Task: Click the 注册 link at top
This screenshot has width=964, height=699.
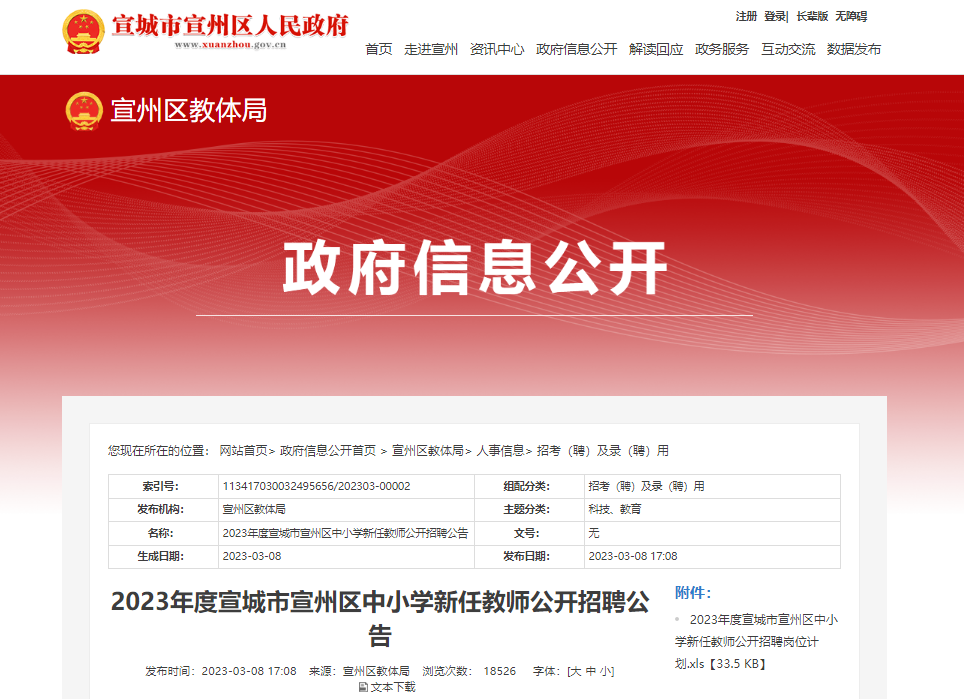Action: pos(746,17)
